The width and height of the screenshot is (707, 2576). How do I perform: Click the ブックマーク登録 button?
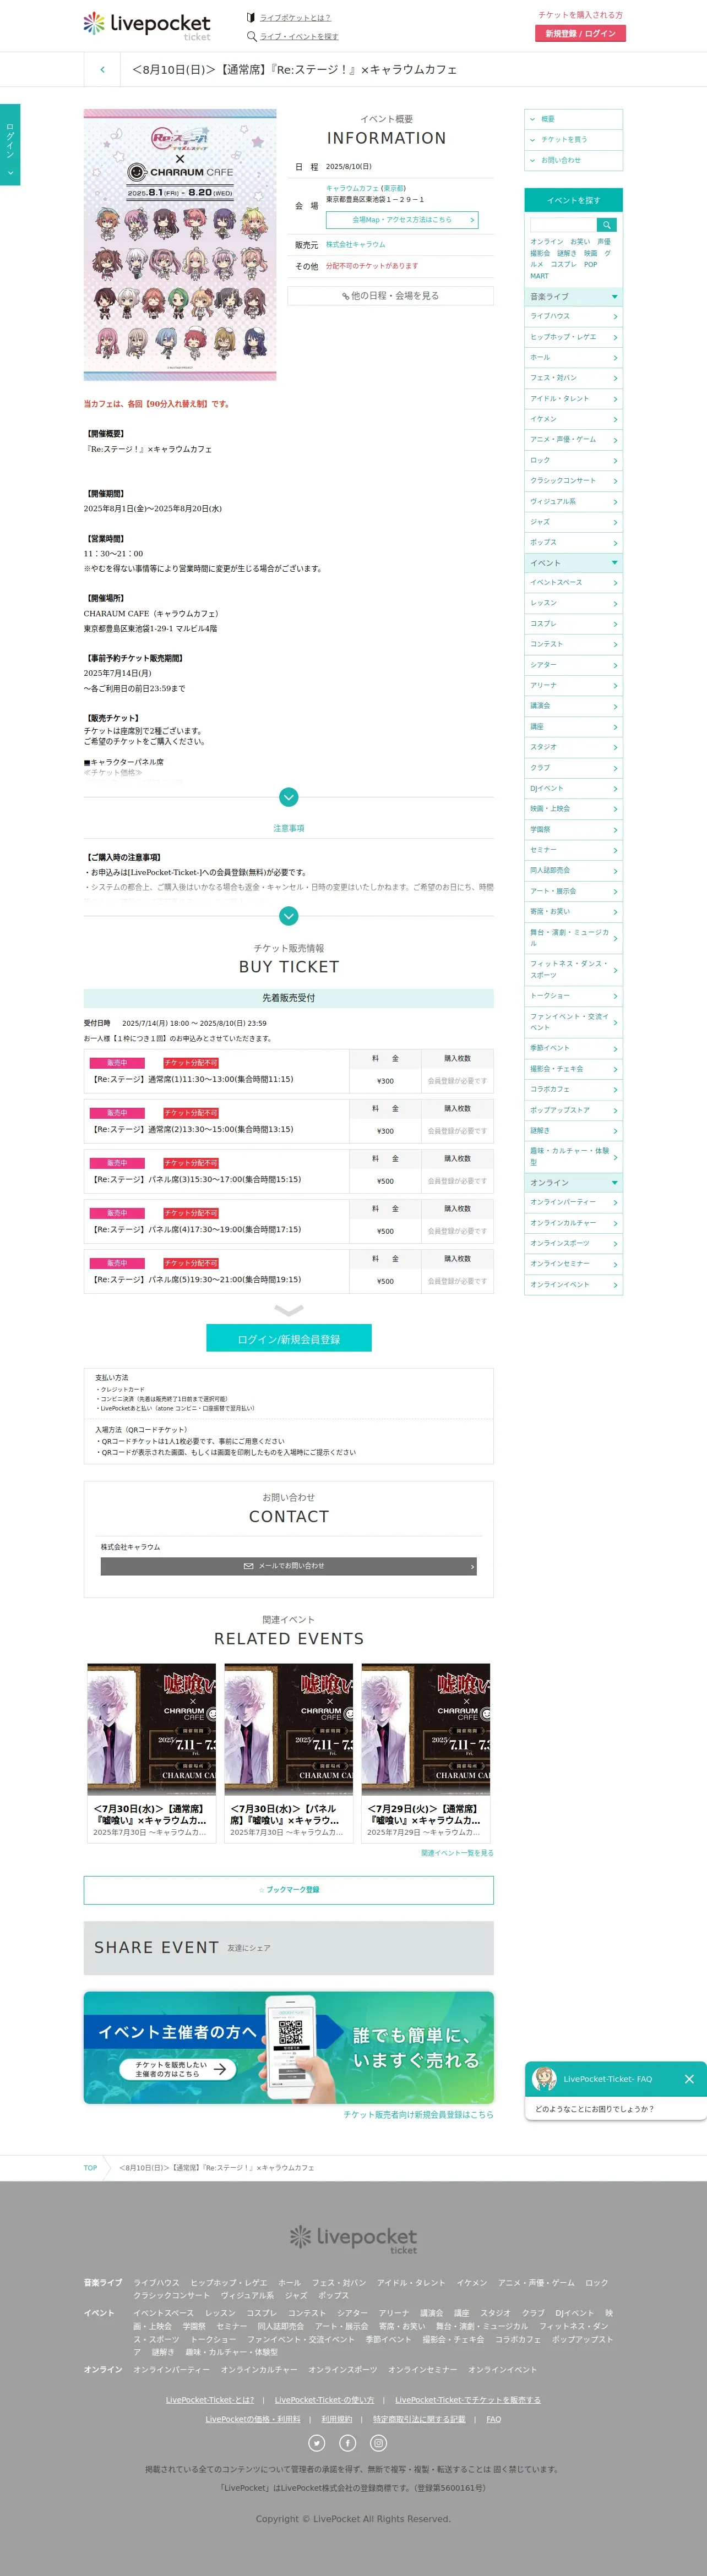288,1889
